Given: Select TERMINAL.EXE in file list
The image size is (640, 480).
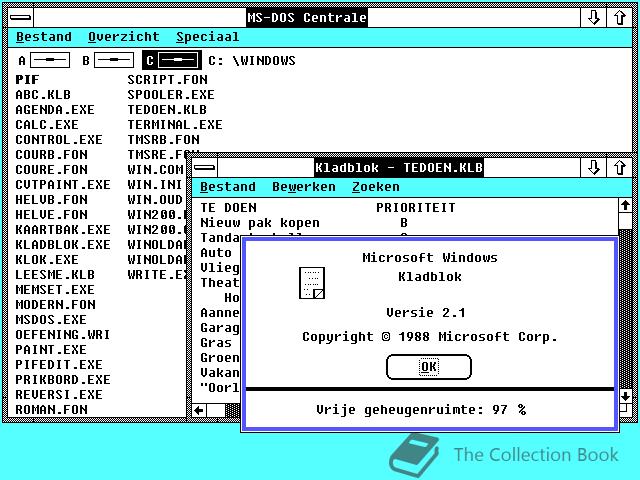Looking at the screenshot, I should tap(175, 125).
